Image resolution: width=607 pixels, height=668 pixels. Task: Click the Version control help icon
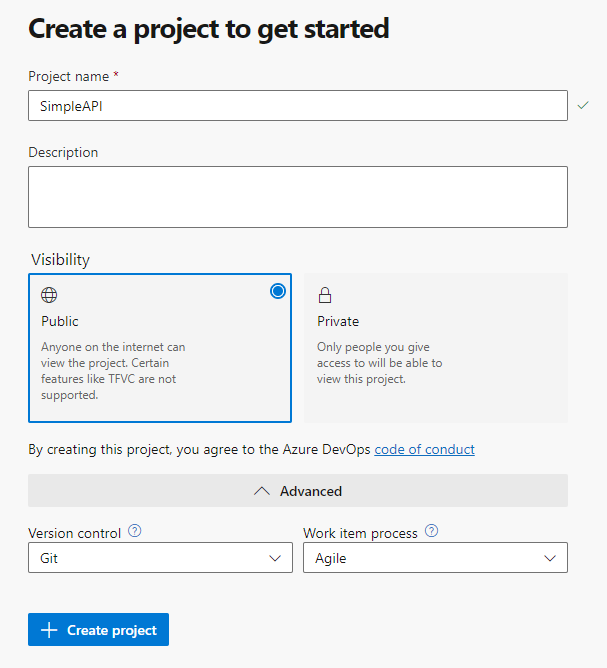click(135, 531)
